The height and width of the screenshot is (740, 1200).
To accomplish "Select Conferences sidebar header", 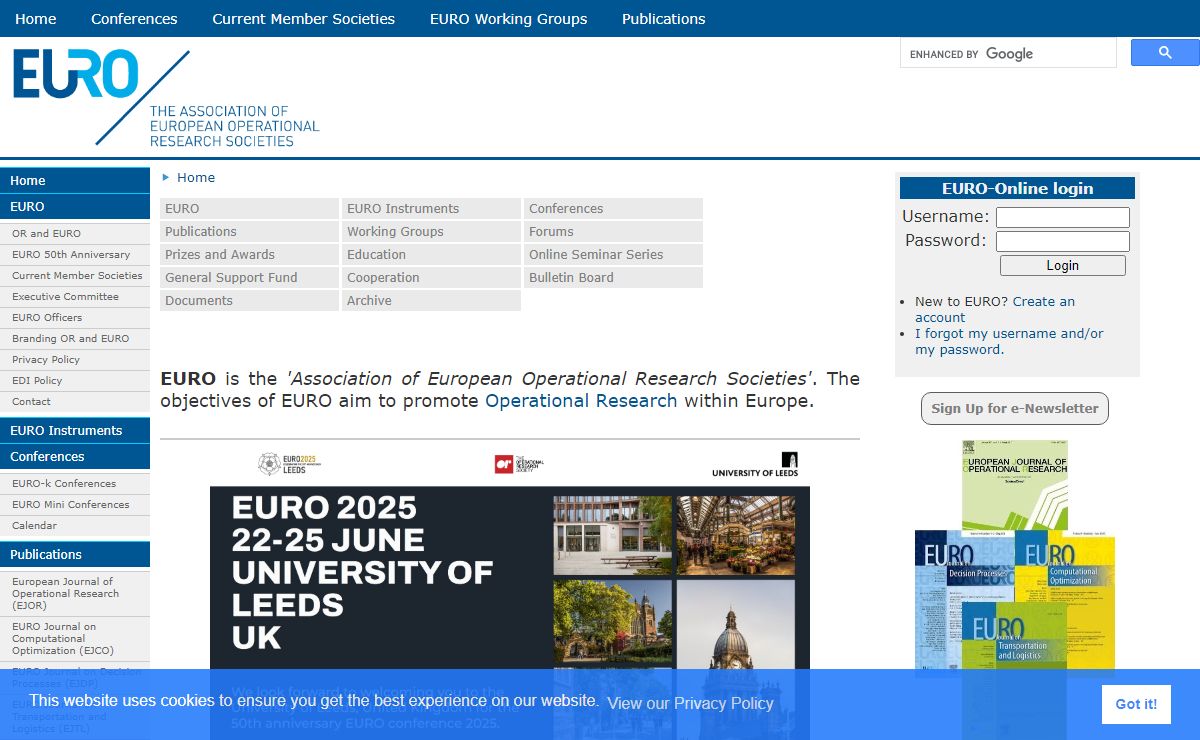I will (75, 456).
